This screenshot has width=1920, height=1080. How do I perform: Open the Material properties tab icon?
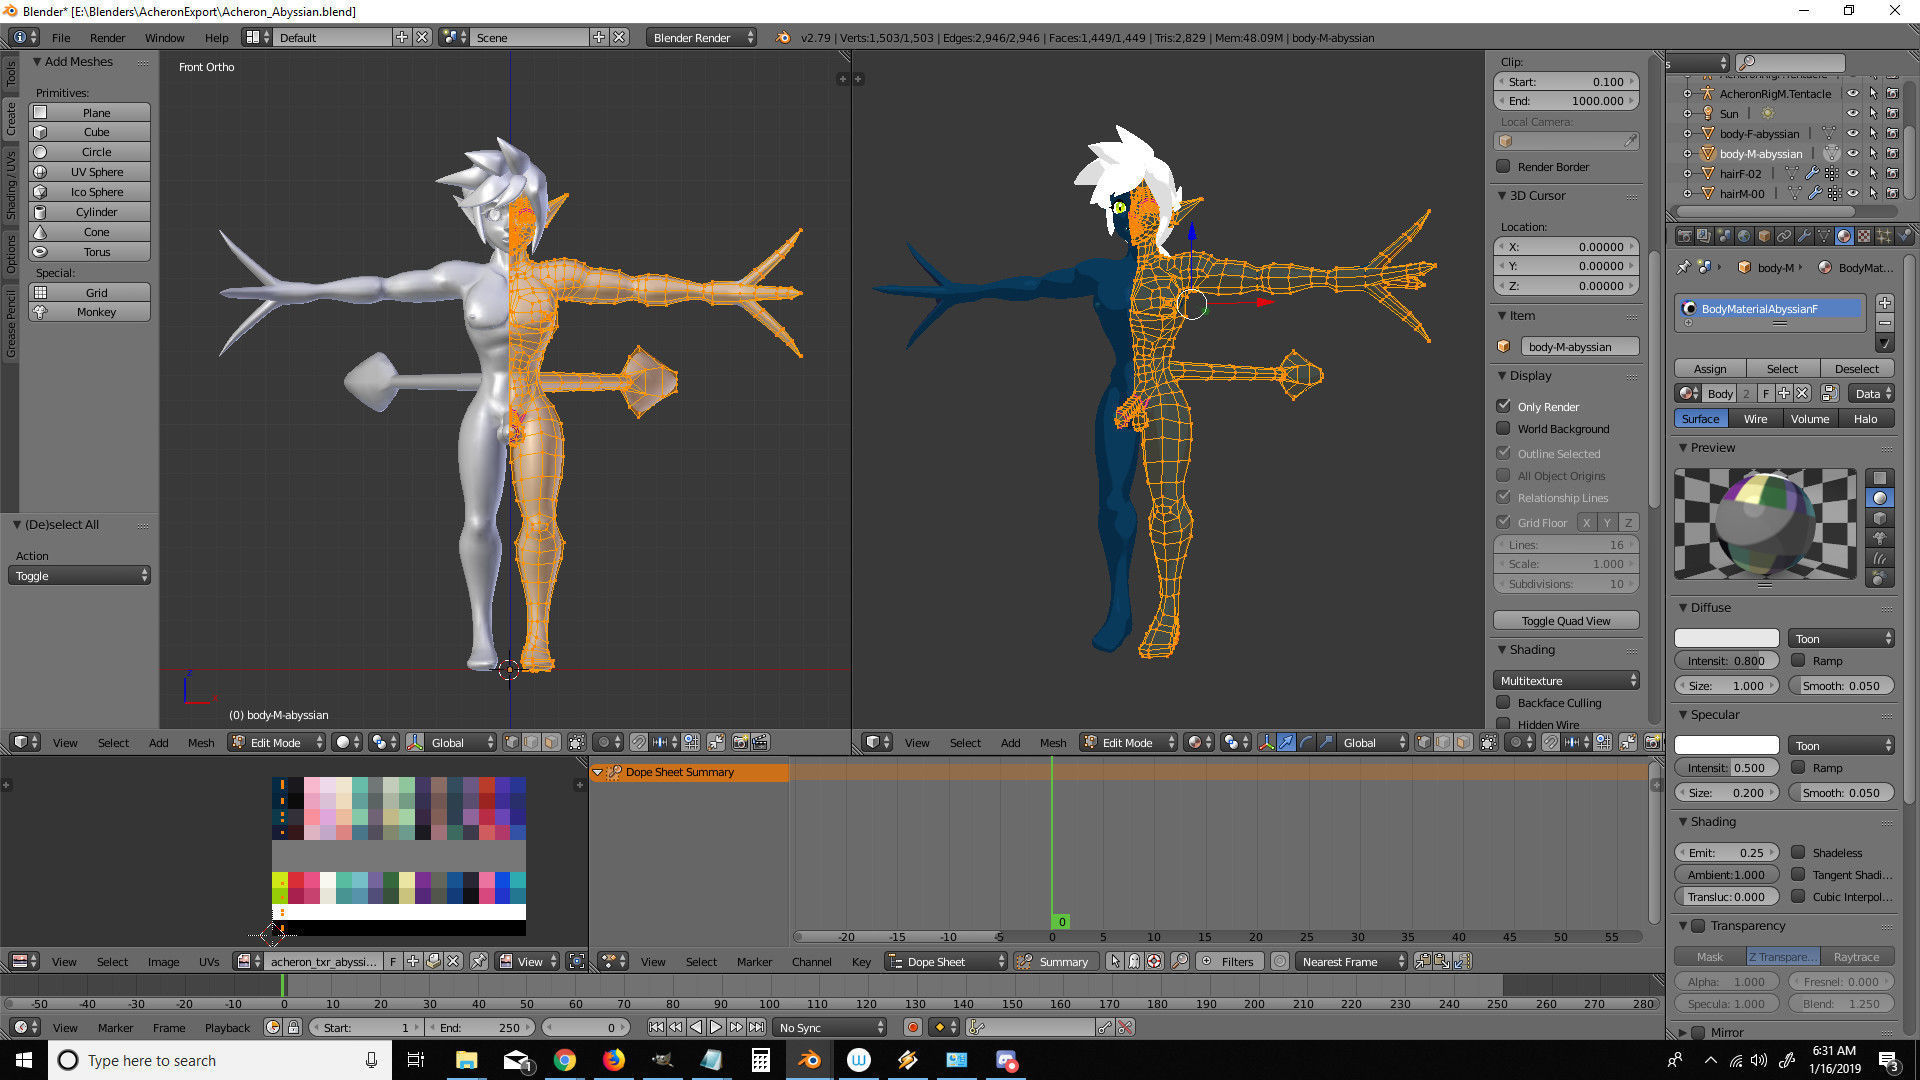tap(1844, 237)
